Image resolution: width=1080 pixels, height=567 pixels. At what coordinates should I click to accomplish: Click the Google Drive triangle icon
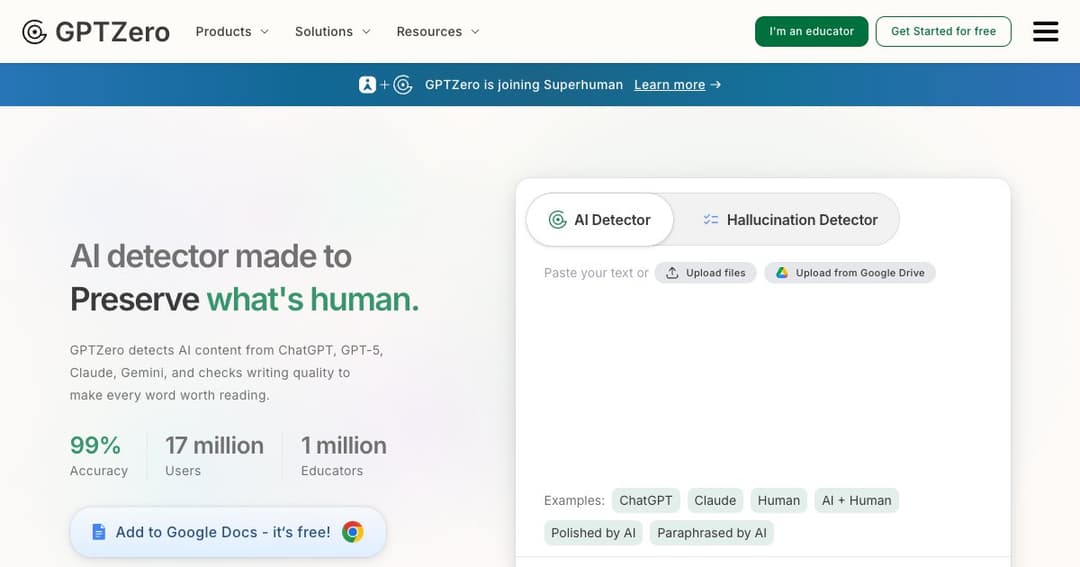click(782, 273)
